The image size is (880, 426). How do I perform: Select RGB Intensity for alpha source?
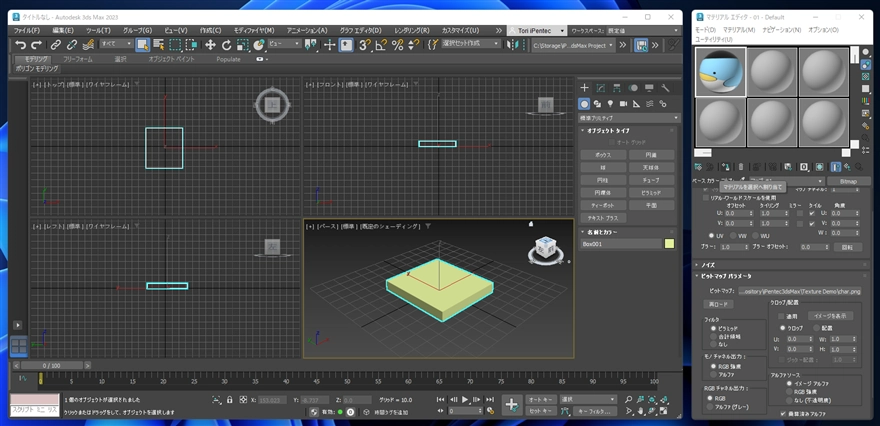pos(789,392)
